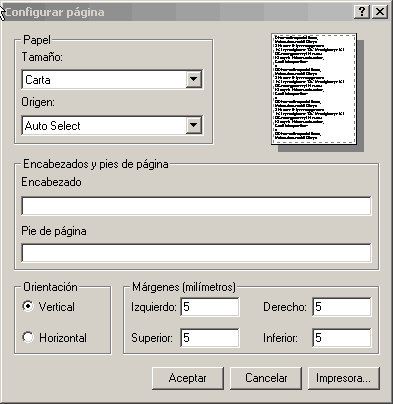Focus the Superior margin field
This screenshot has height=404, width=393.
210,338
